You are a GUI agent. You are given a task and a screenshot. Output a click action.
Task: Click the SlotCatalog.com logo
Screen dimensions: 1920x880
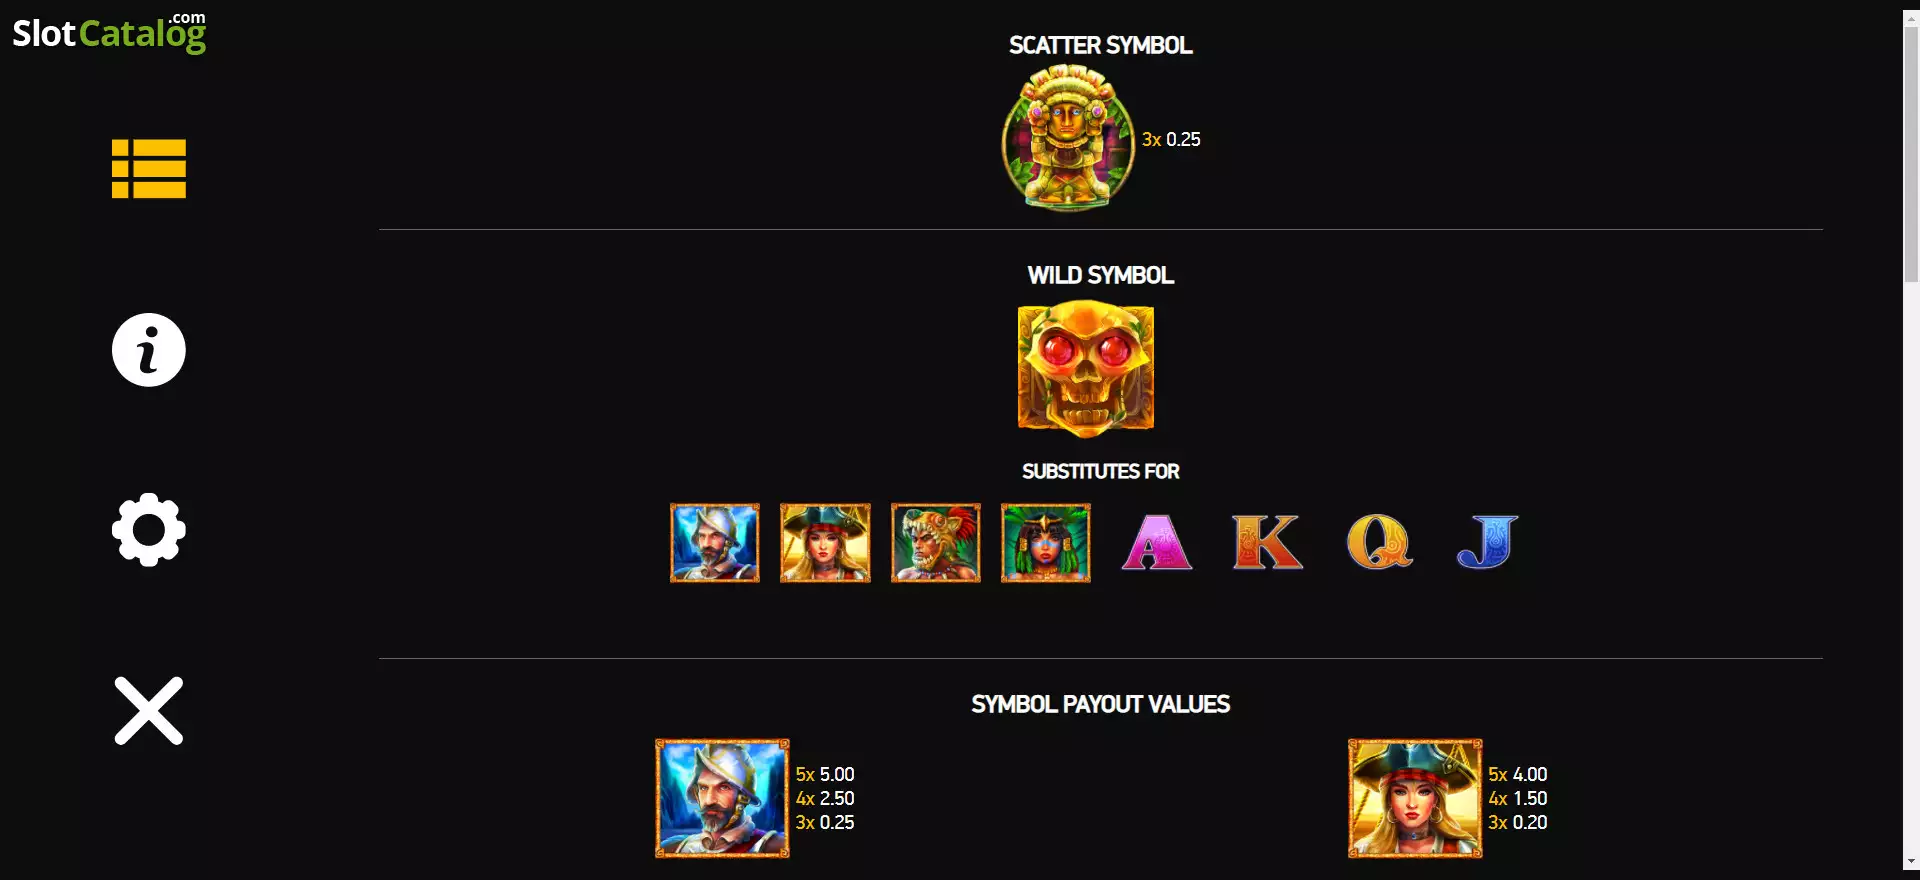[x=109, y=32]
